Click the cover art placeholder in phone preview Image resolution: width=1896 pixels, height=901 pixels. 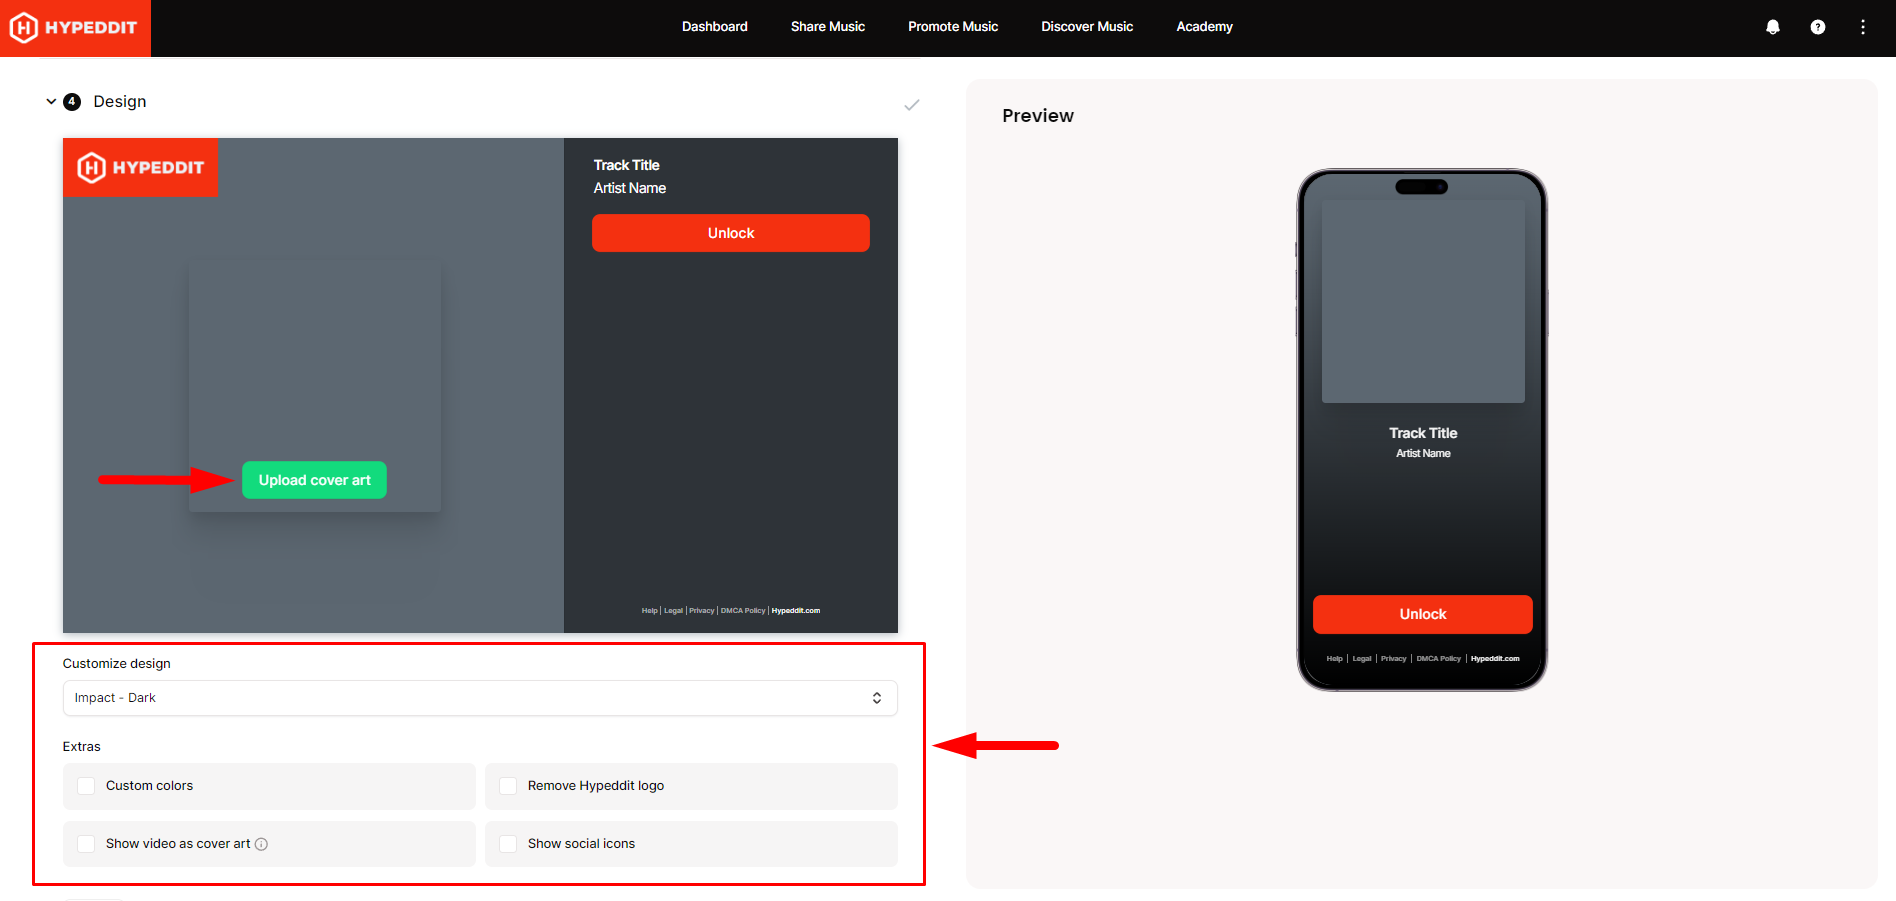tap(1422, 301)
